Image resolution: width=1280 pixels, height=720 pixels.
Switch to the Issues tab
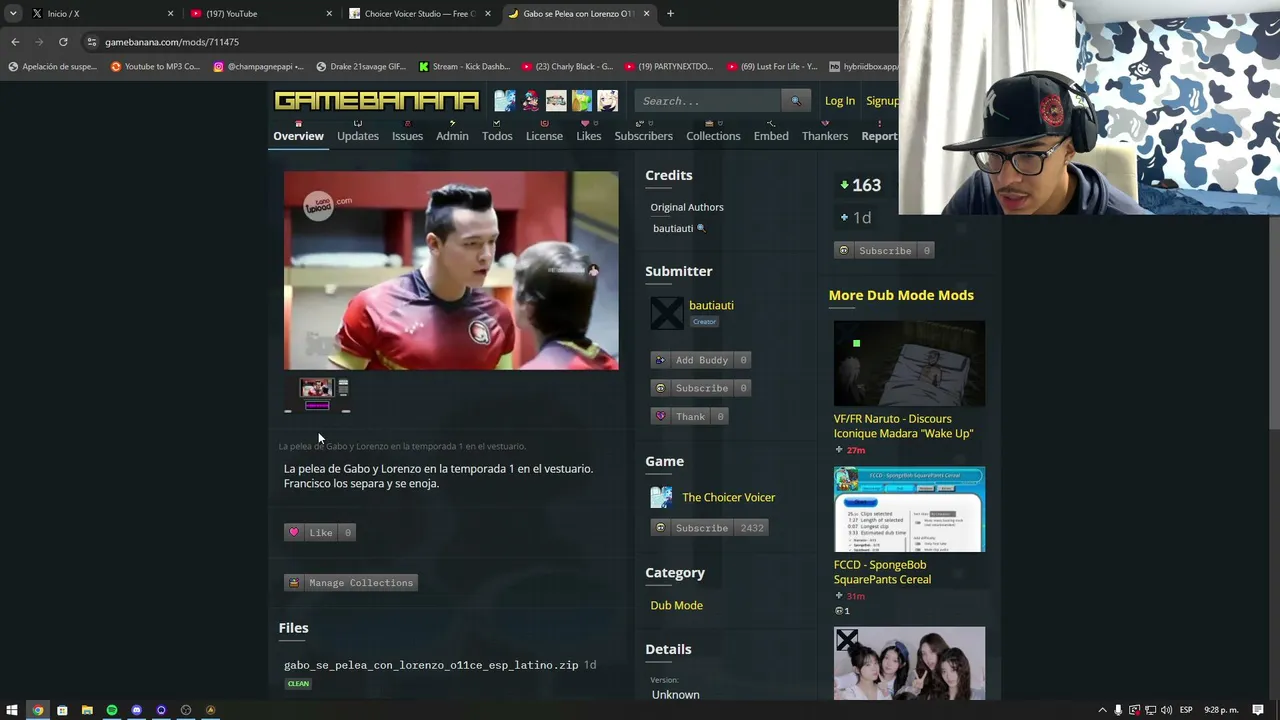(407, 136)
